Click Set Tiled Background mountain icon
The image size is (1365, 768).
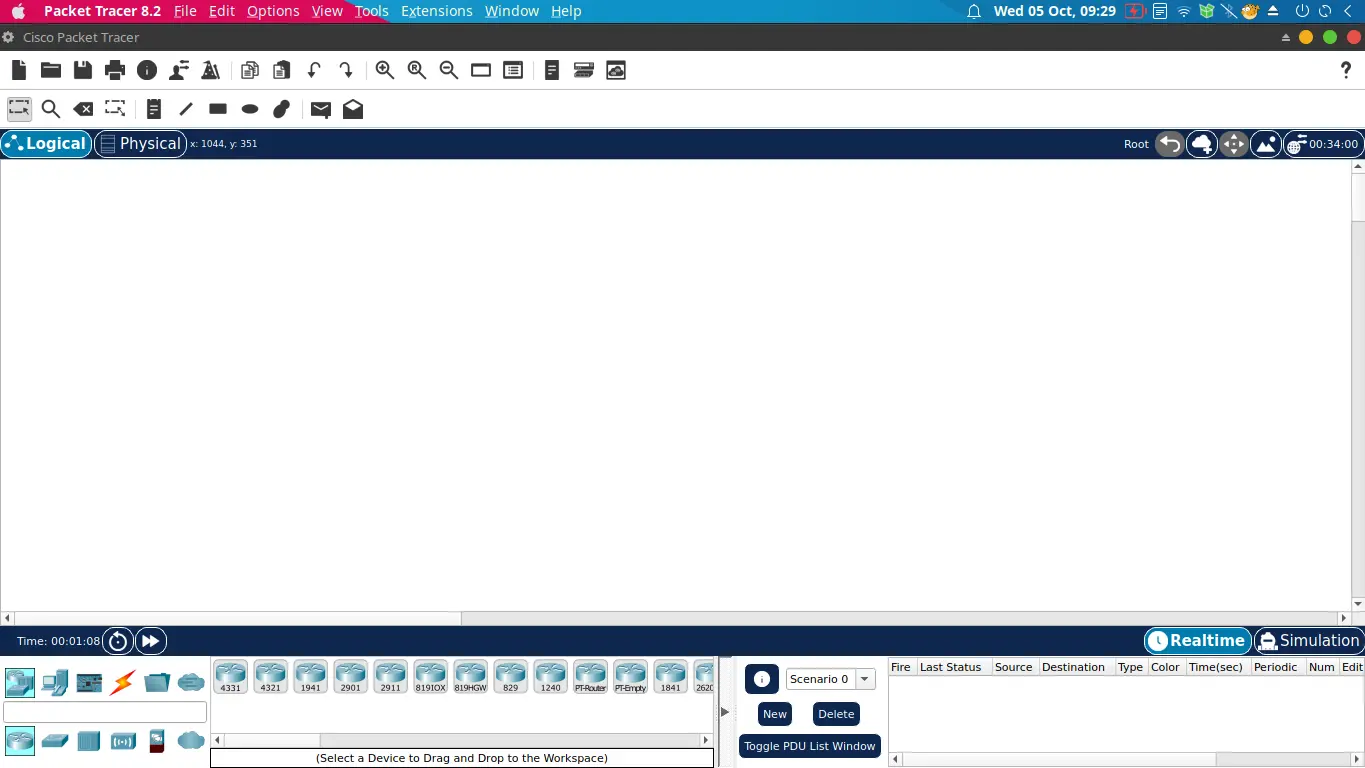pos(1266,144)
